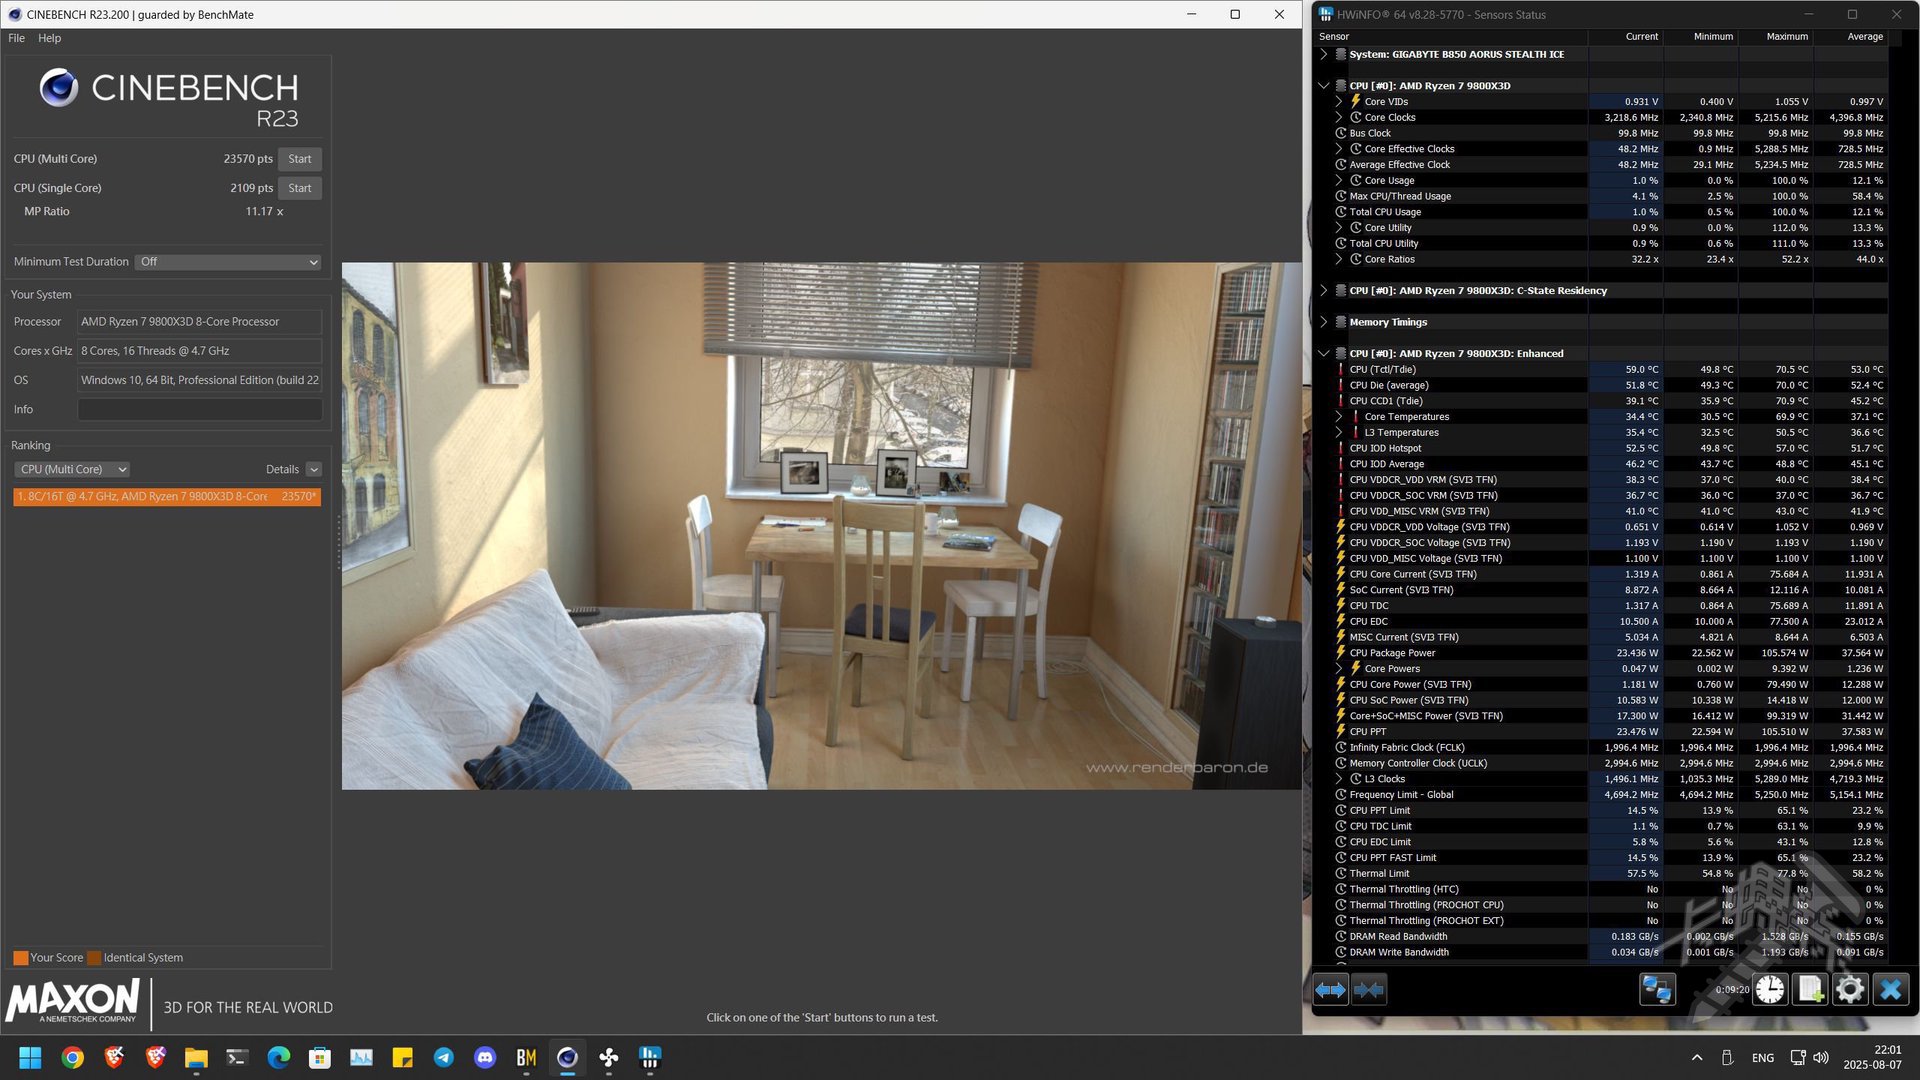This screenshot has width=1920, height=1080.
Task: Open BenchMate from the taskbar
Action: coord(526,1058)
